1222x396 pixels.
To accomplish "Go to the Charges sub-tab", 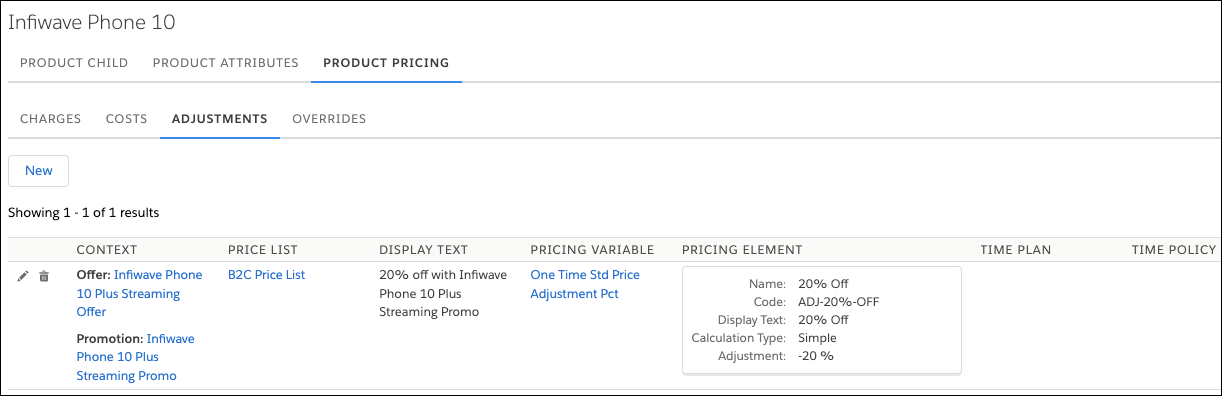I will [51, 119].
